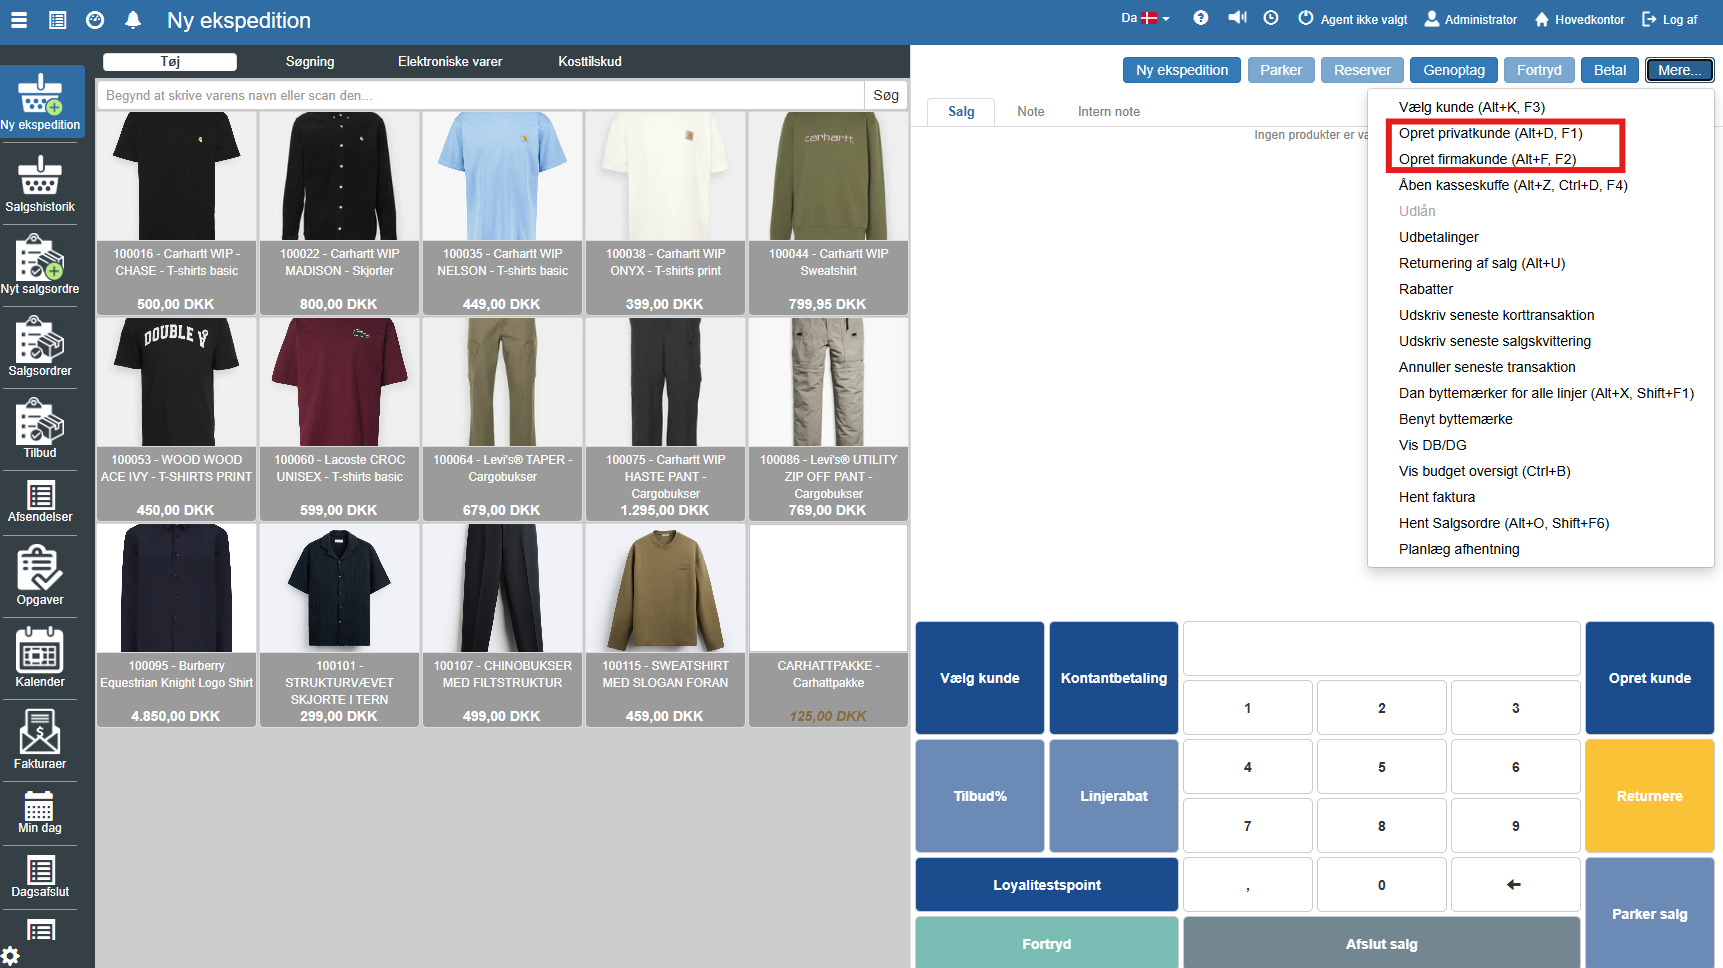Click the Genoptag button

pos(1454,70)
